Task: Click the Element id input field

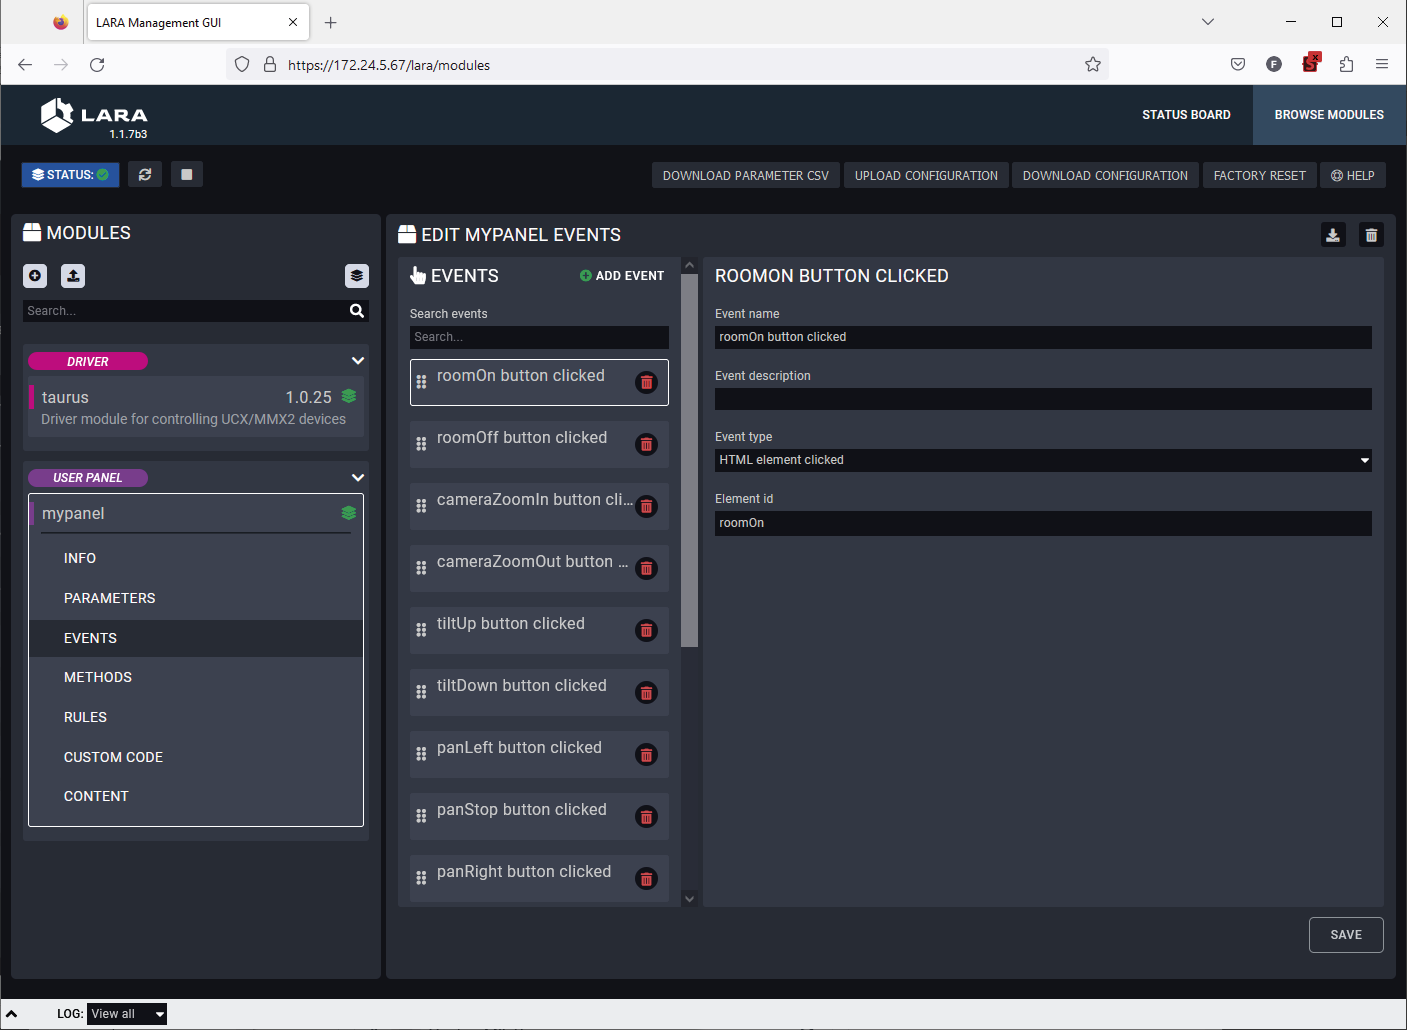Action: click(1042, 523)
